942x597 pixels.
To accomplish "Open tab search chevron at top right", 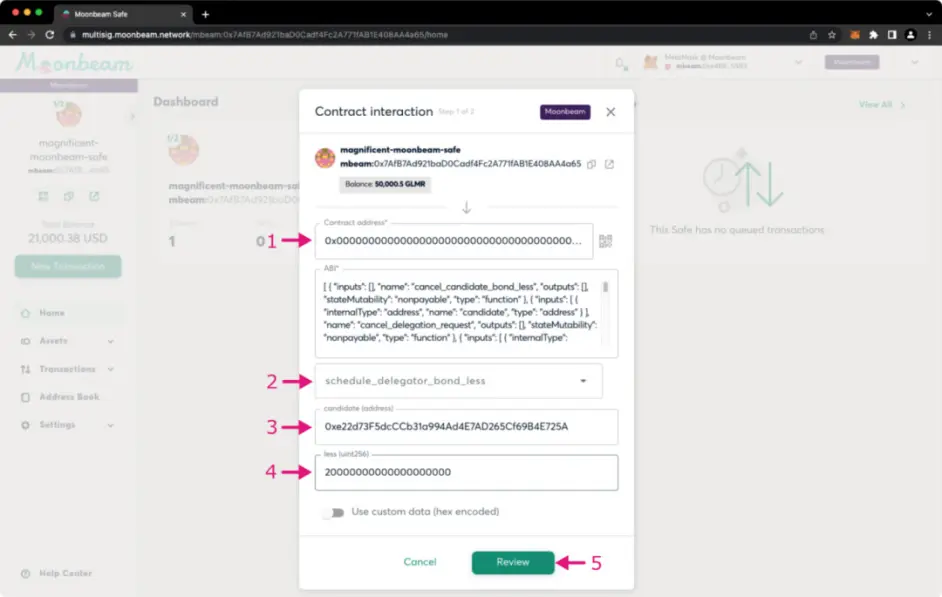I will pos(929,14).
